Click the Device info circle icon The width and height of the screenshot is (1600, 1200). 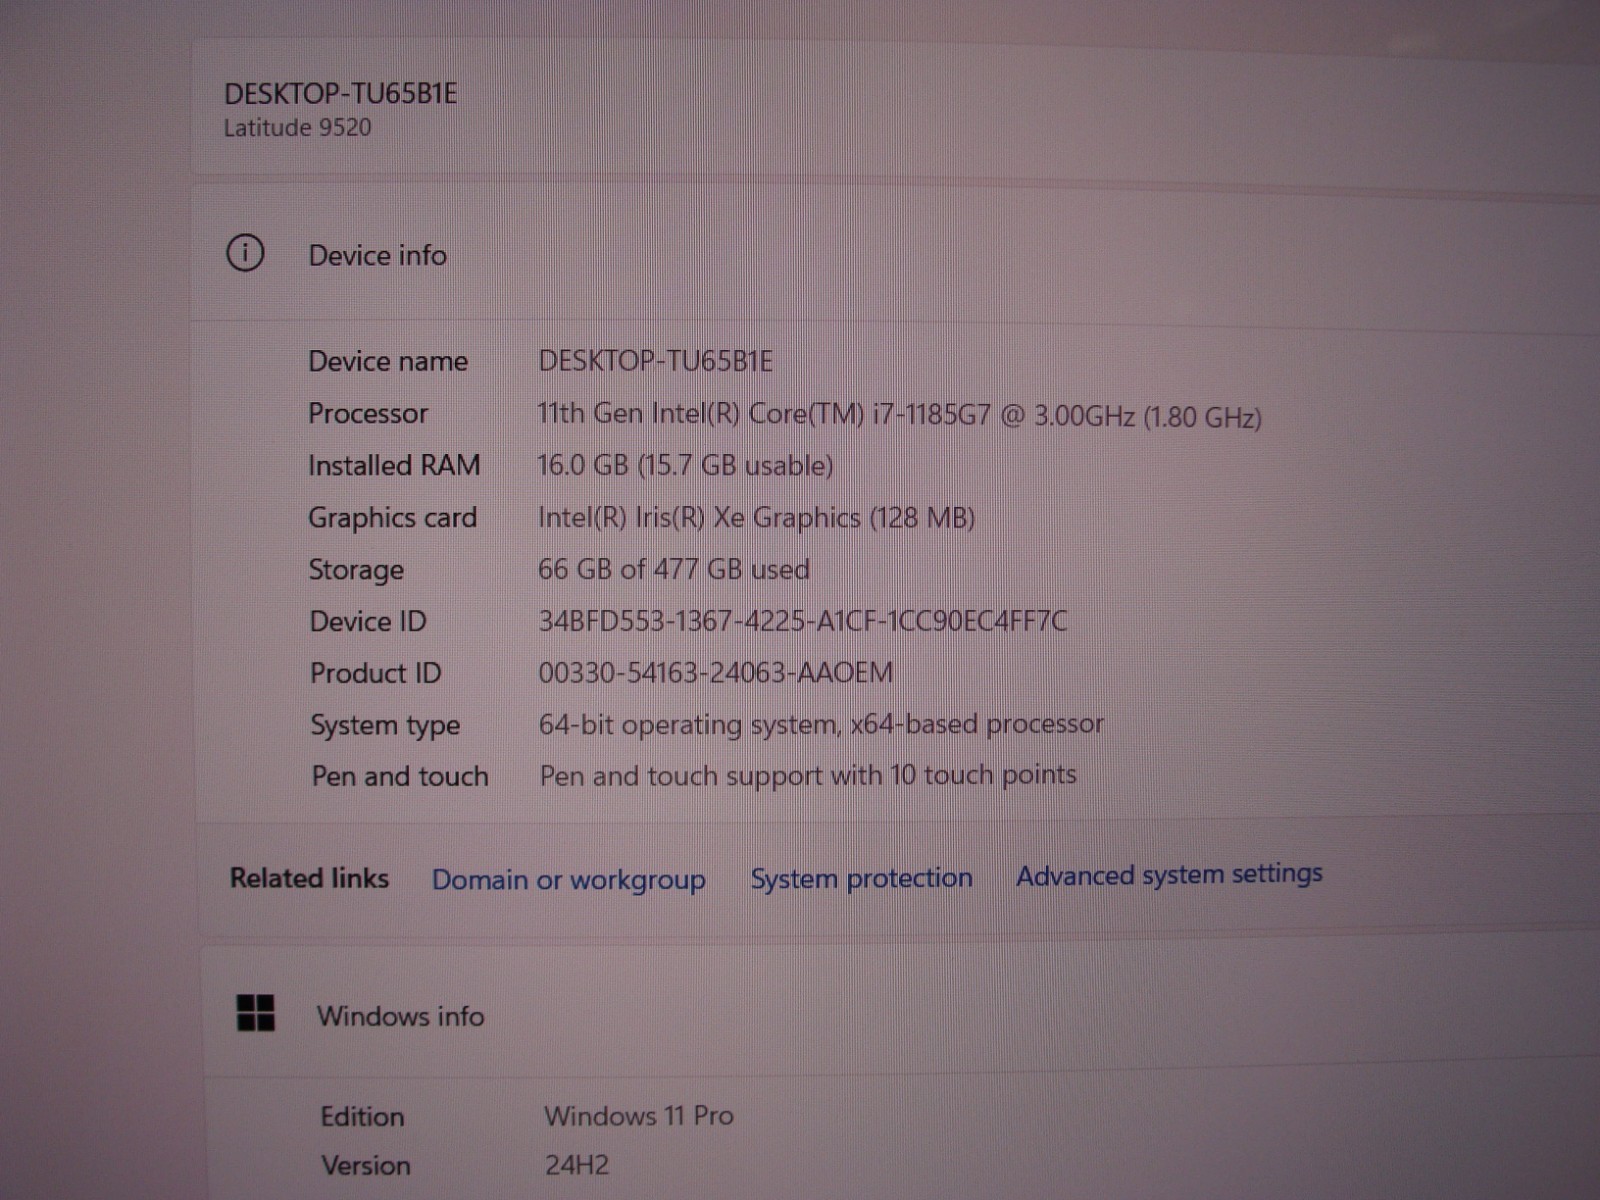click(245, 253)
